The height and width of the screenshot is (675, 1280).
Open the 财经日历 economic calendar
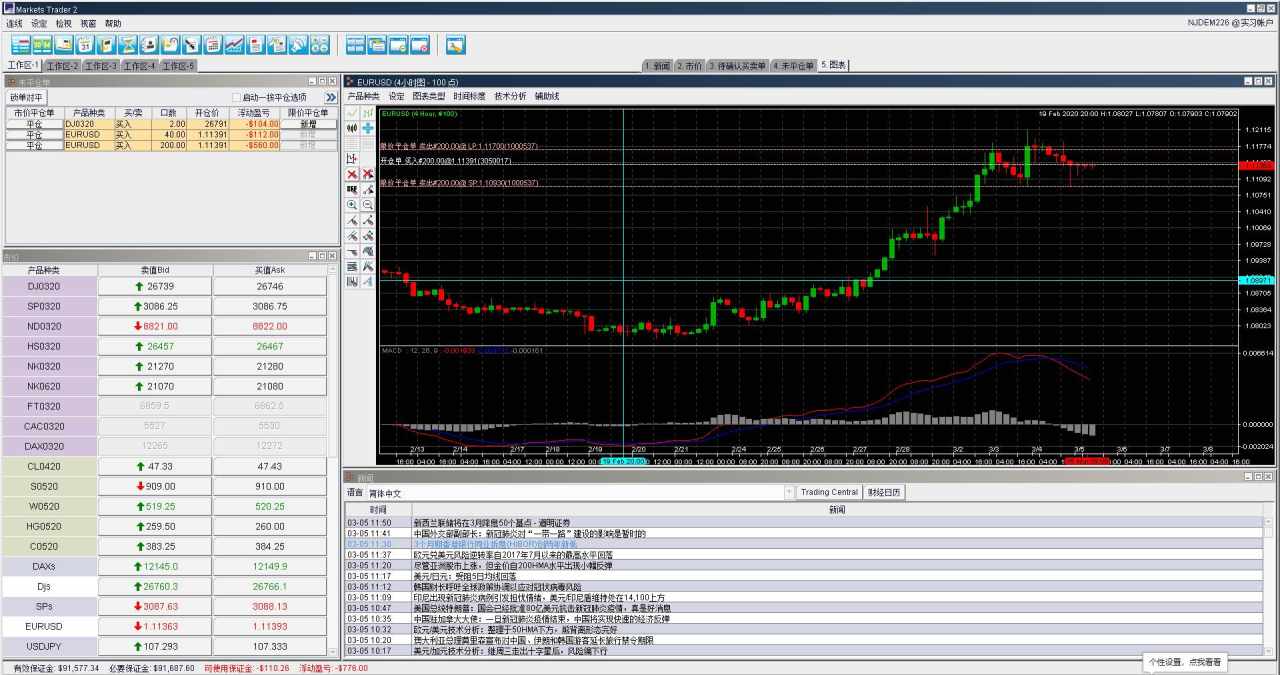point(884,492)
